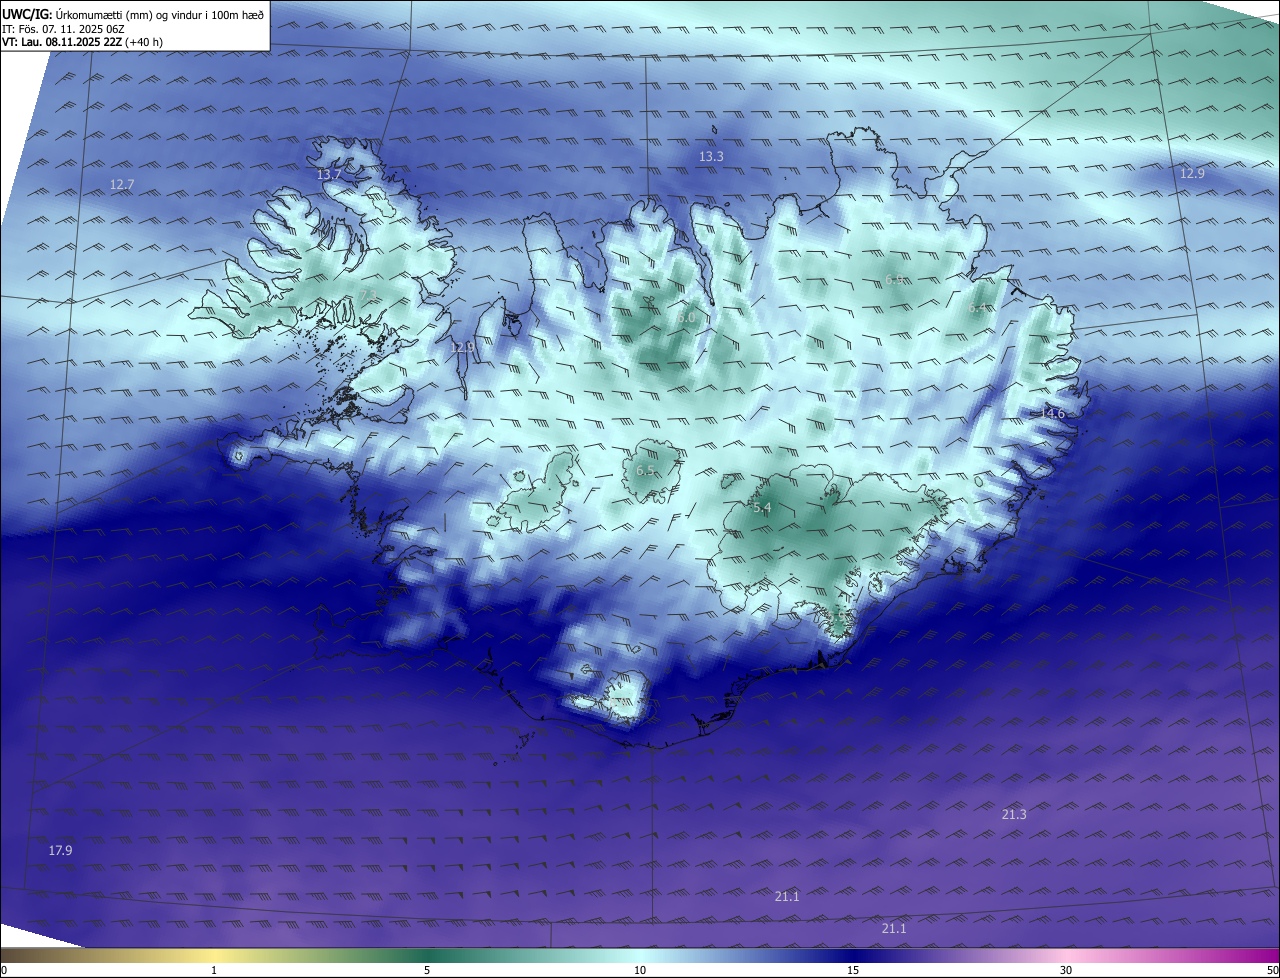
Task: Click the '30' tick on the colour legend
Action: [x=1066, y=971]
